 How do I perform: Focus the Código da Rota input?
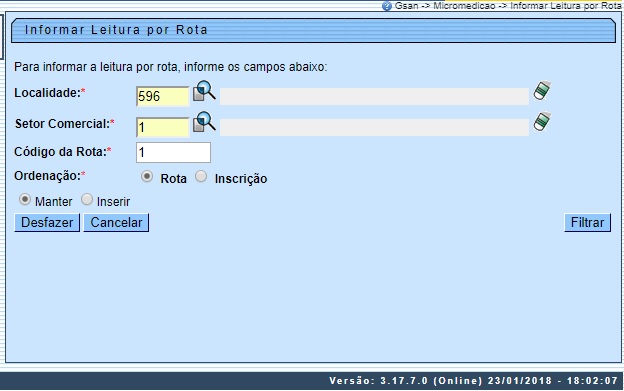coord(174,152)
